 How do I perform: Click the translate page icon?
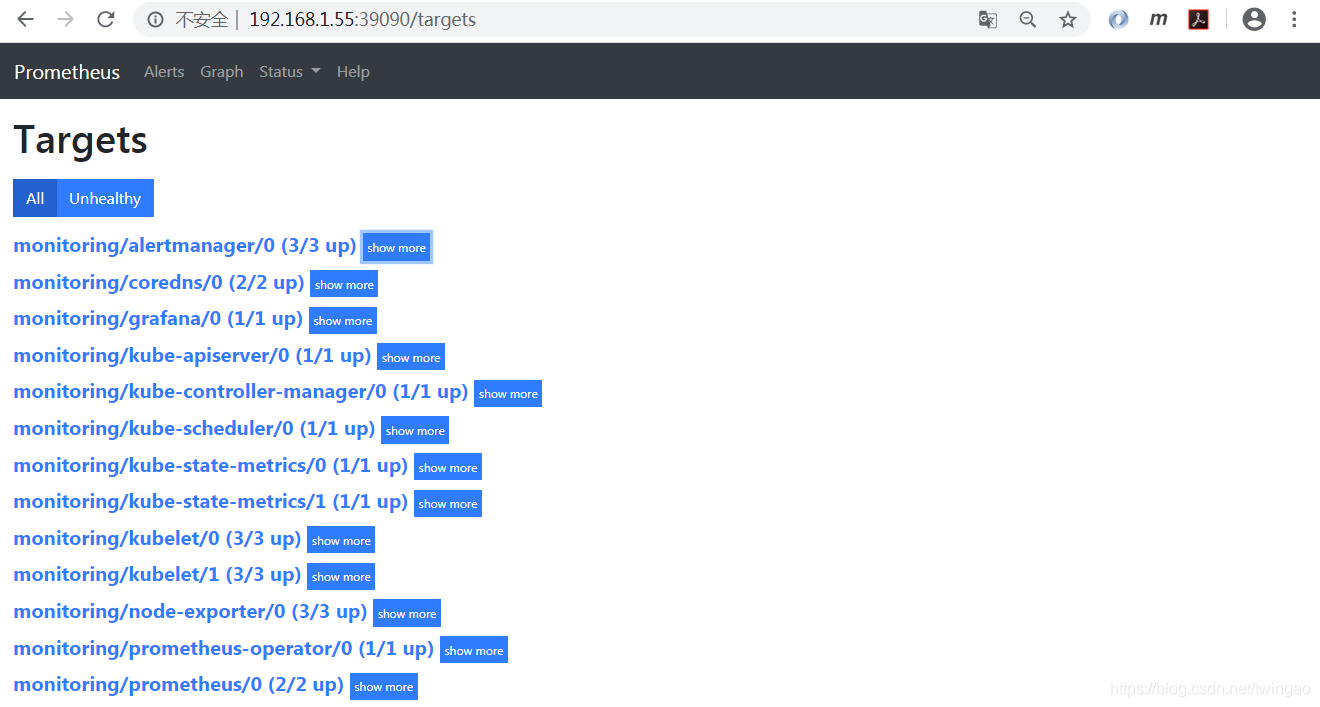click(x=987, y=19)
